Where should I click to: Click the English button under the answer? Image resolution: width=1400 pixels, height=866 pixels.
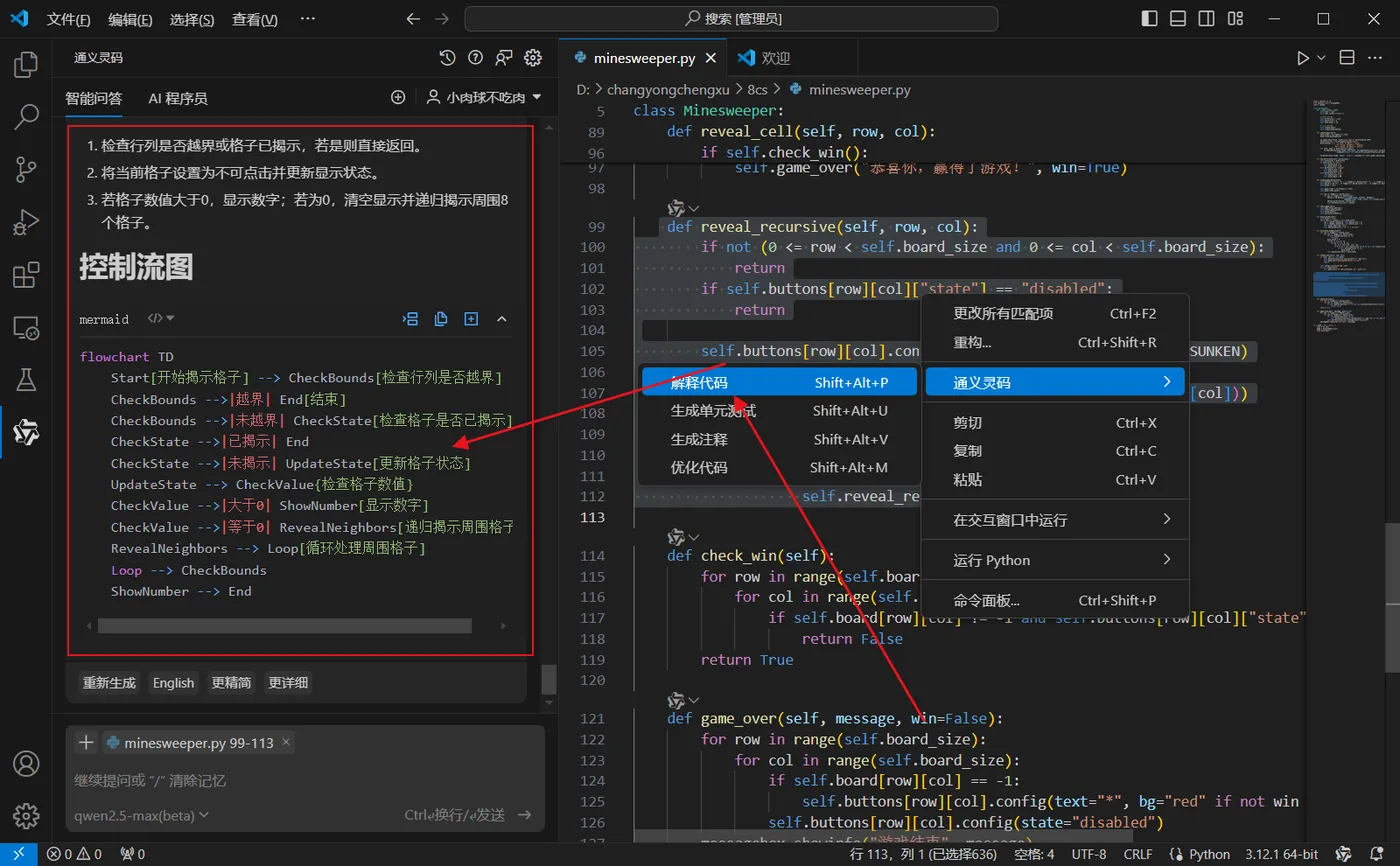pyautogui.click(x=173, y=683)
